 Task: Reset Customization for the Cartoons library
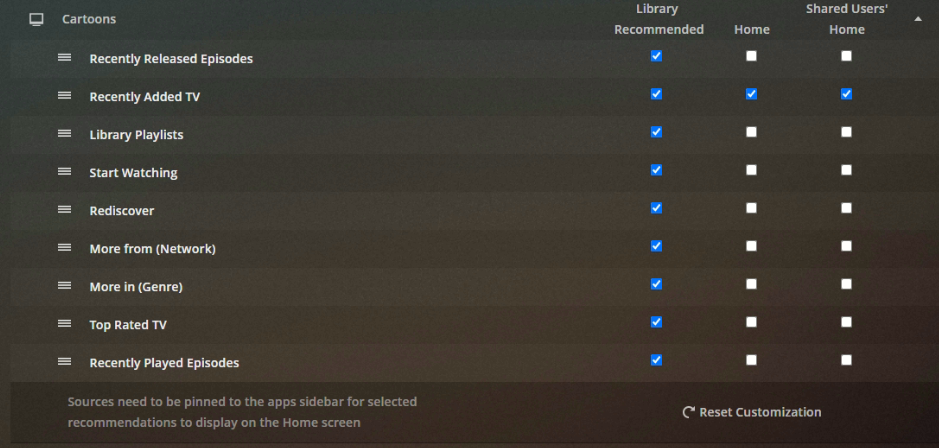pos(752,412)
